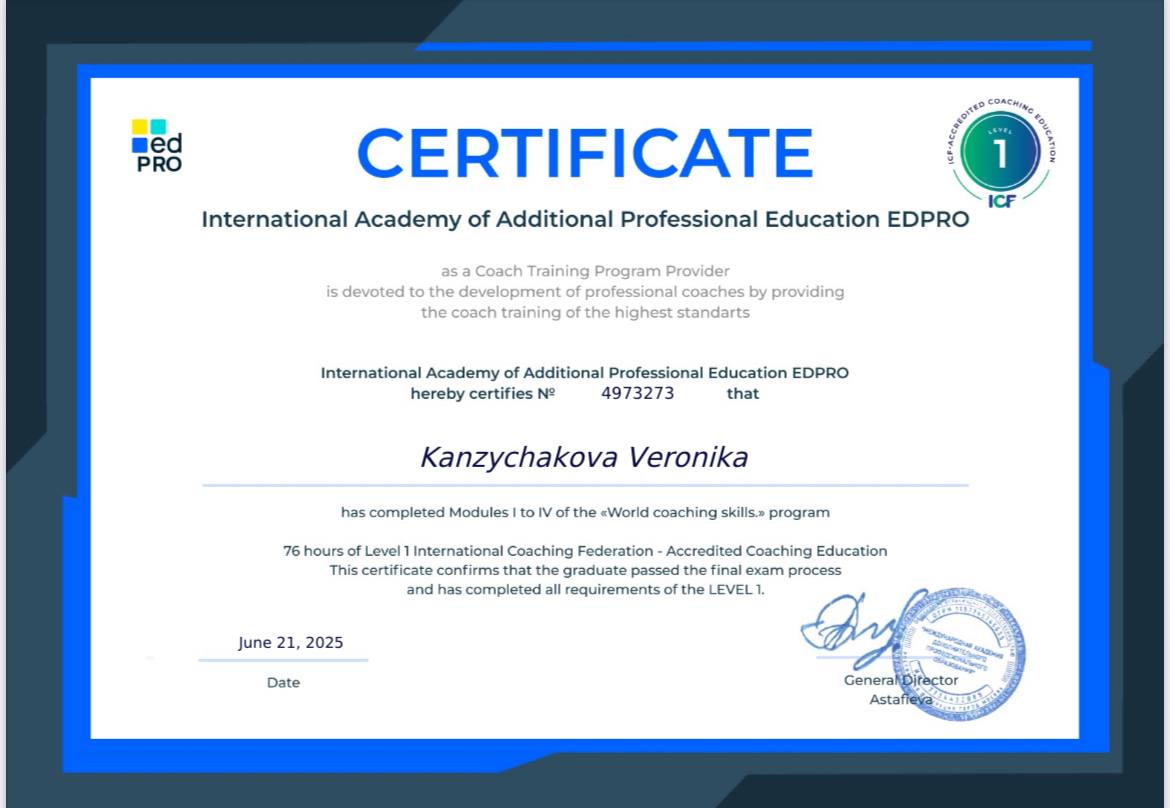
Task: Click "as a Coach Training Program Provider" line
Action: [585, 271]
